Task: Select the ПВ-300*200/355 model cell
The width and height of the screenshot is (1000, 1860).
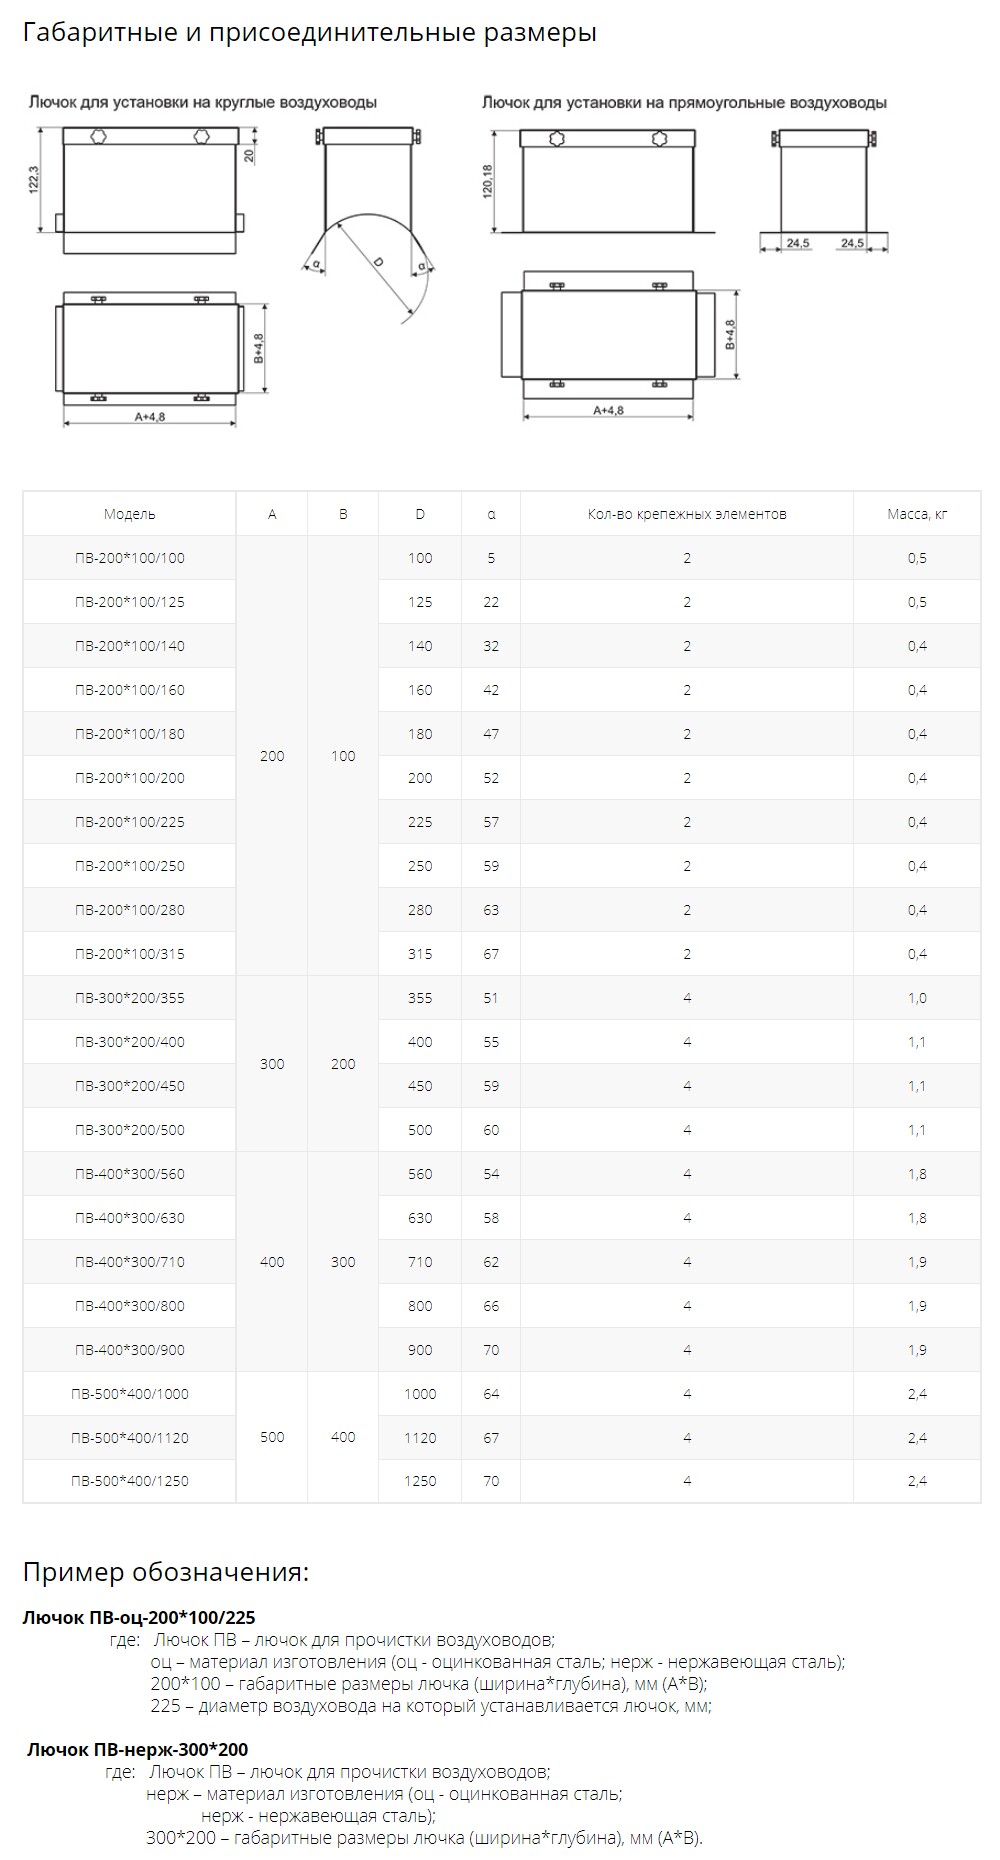Action: pos(130,998)
